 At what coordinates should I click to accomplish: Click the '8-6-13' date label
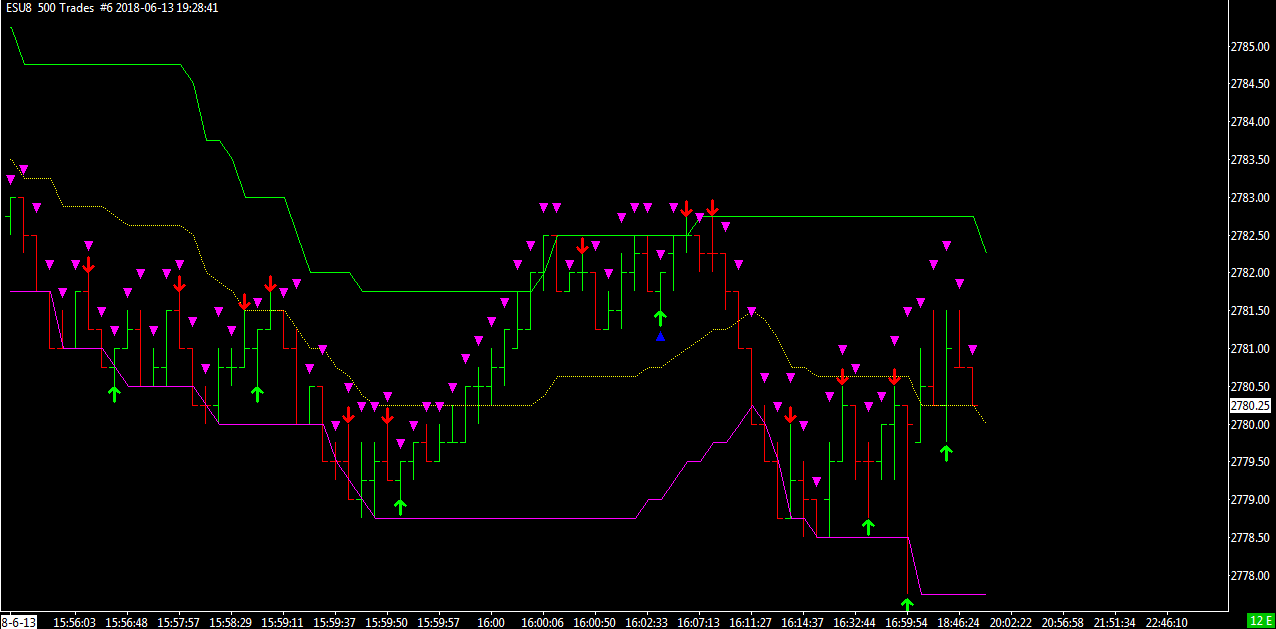[20, 622]
